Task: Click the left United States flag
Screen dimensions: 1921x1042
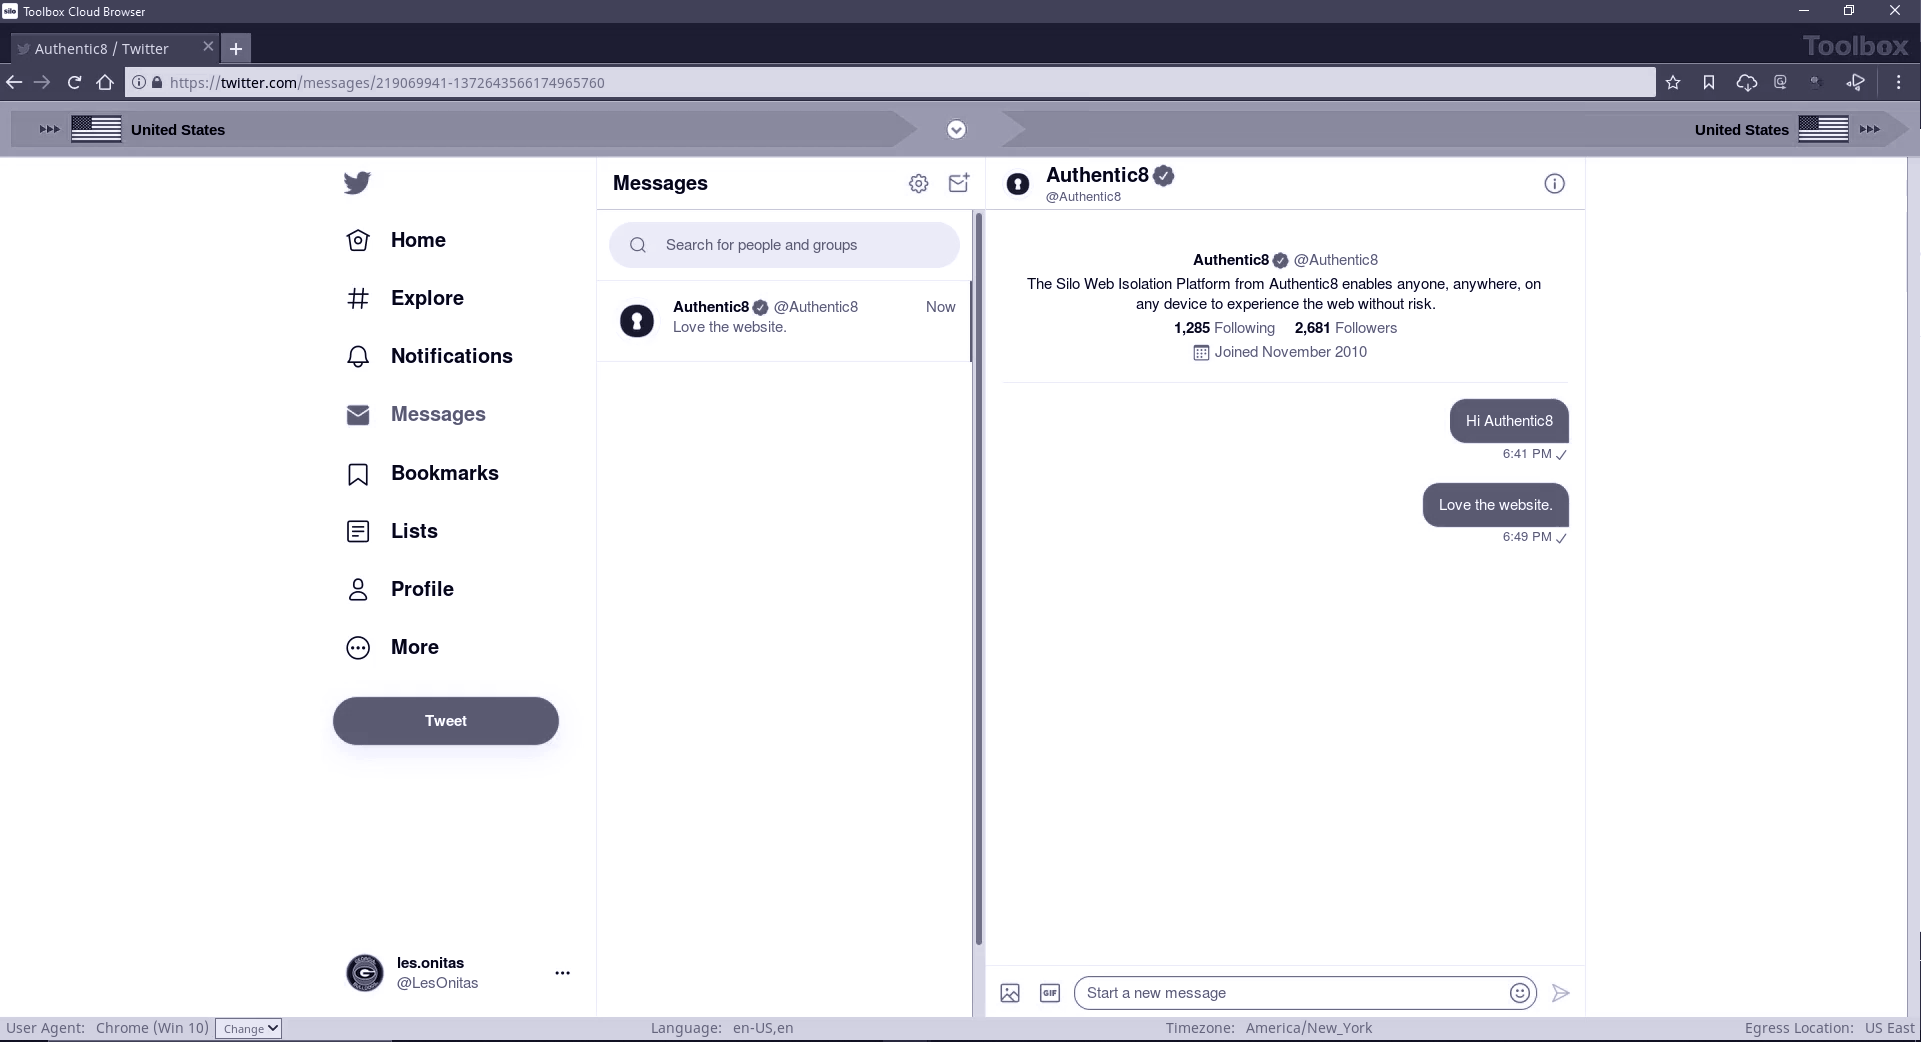Action: (96, 129)
